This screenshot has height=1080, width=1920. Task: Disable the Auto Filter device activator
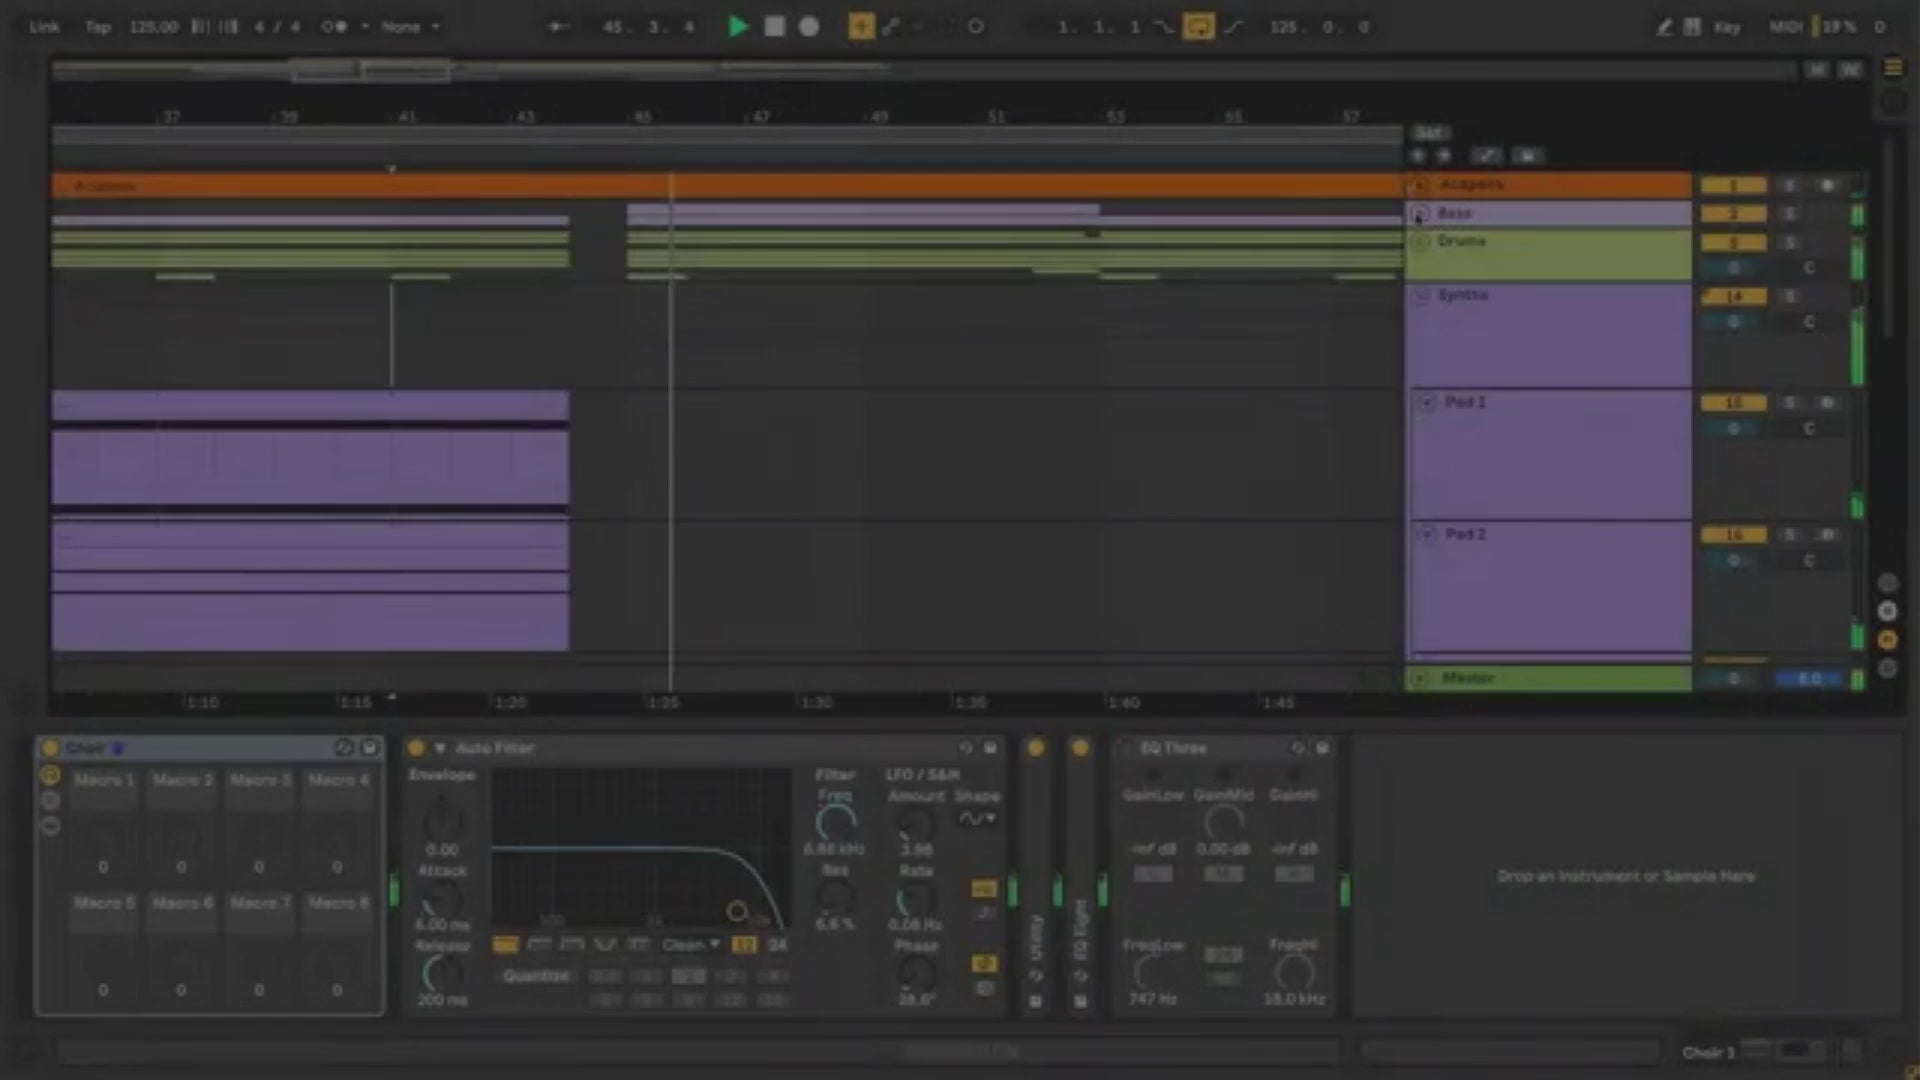[x=416, y=748]
